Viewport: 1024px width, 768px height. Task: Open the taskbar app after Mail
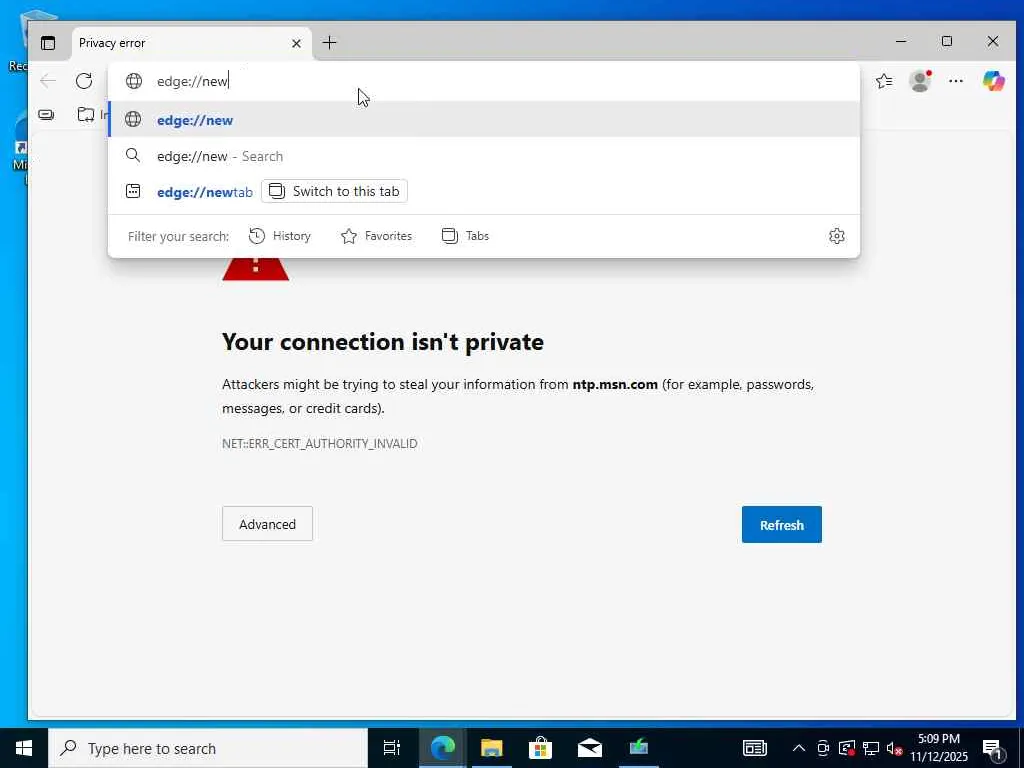[x=639, y=748]
